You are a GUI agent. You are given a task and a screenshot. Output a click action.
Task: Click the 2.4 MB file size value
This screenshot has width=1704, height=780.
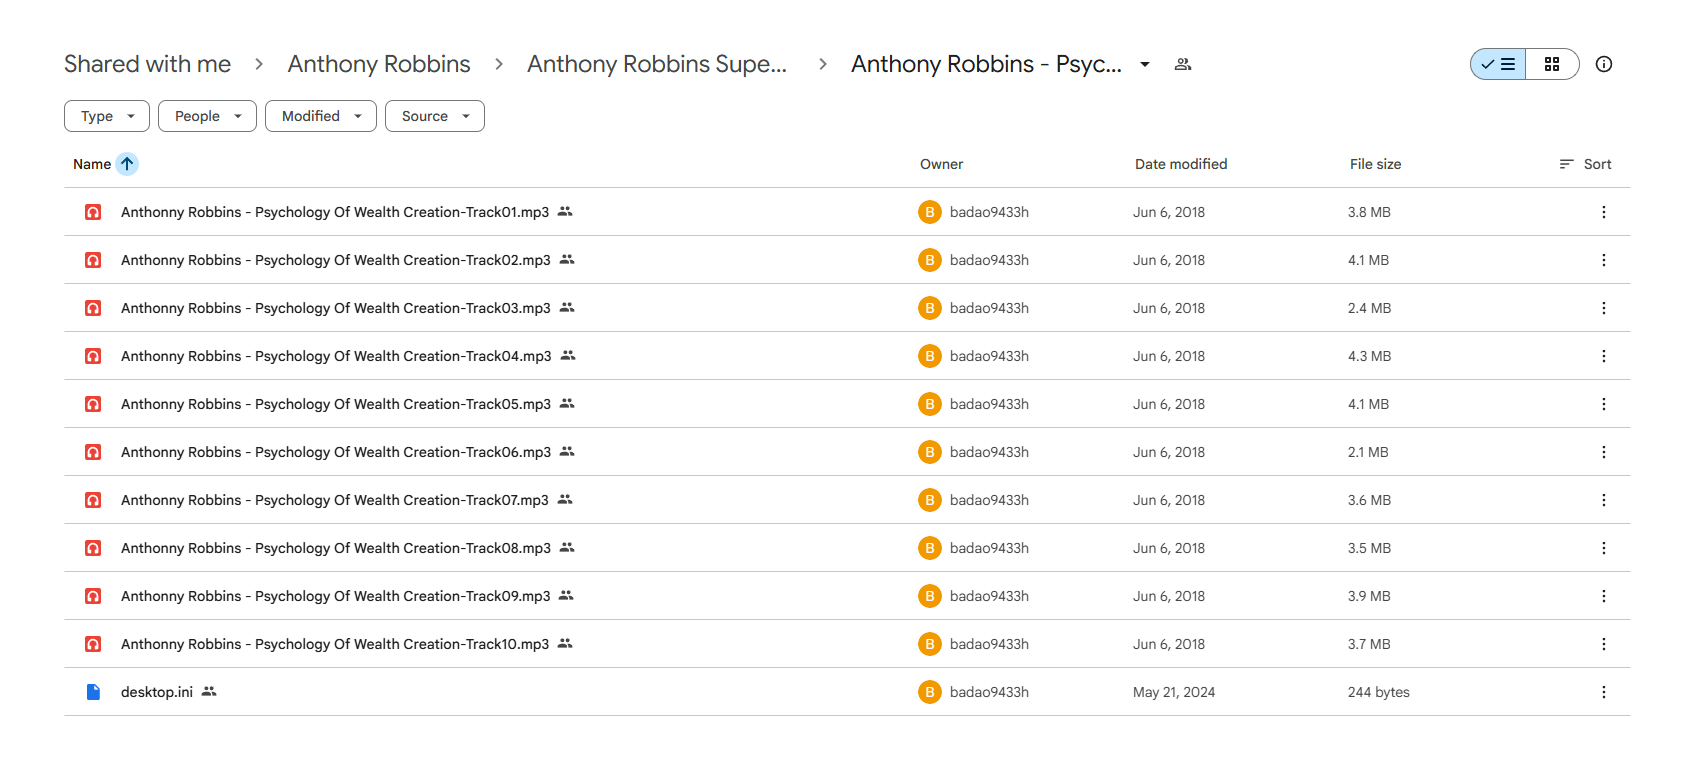point(1370,308)
